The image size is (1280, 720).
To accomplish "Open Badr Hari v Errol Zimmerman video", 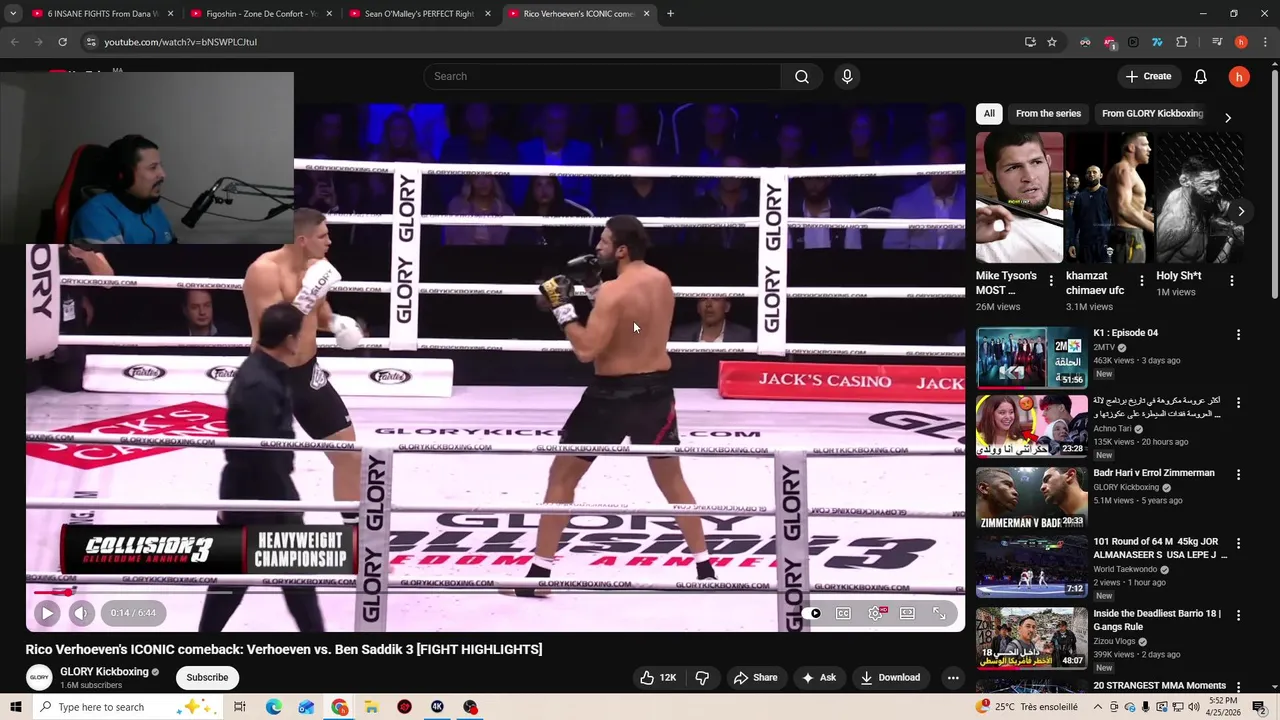I will coord(1031,497).
